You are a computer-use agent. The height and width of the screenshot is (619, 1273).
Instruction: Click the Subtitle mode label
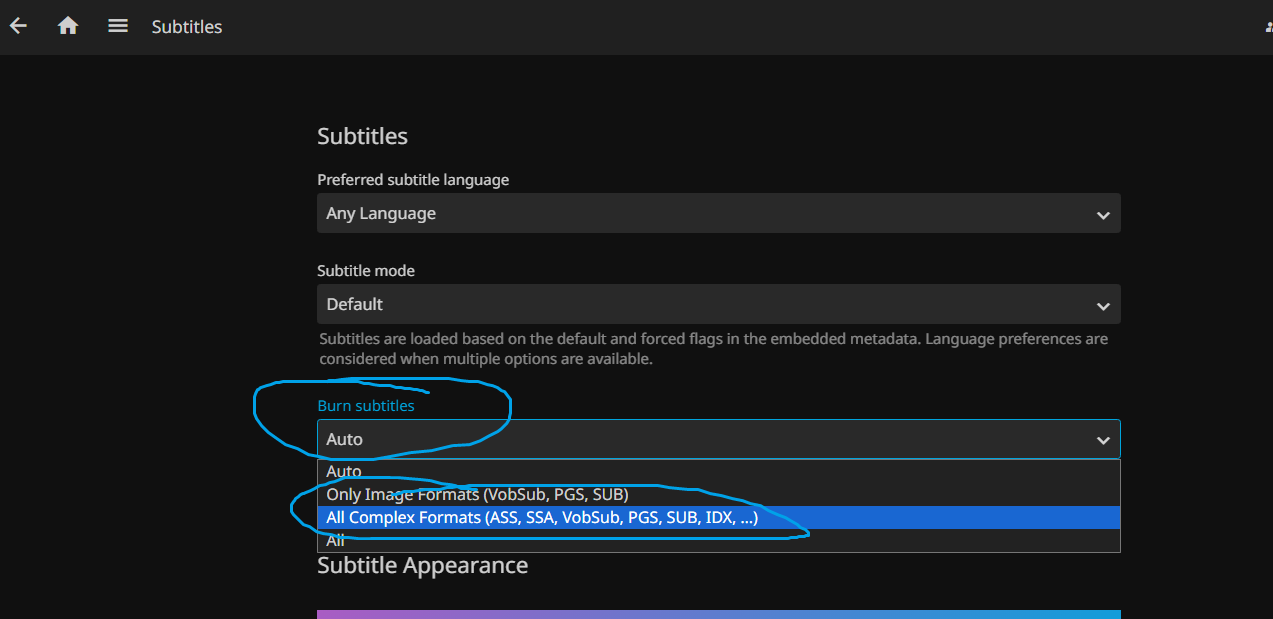pos(366,270)
